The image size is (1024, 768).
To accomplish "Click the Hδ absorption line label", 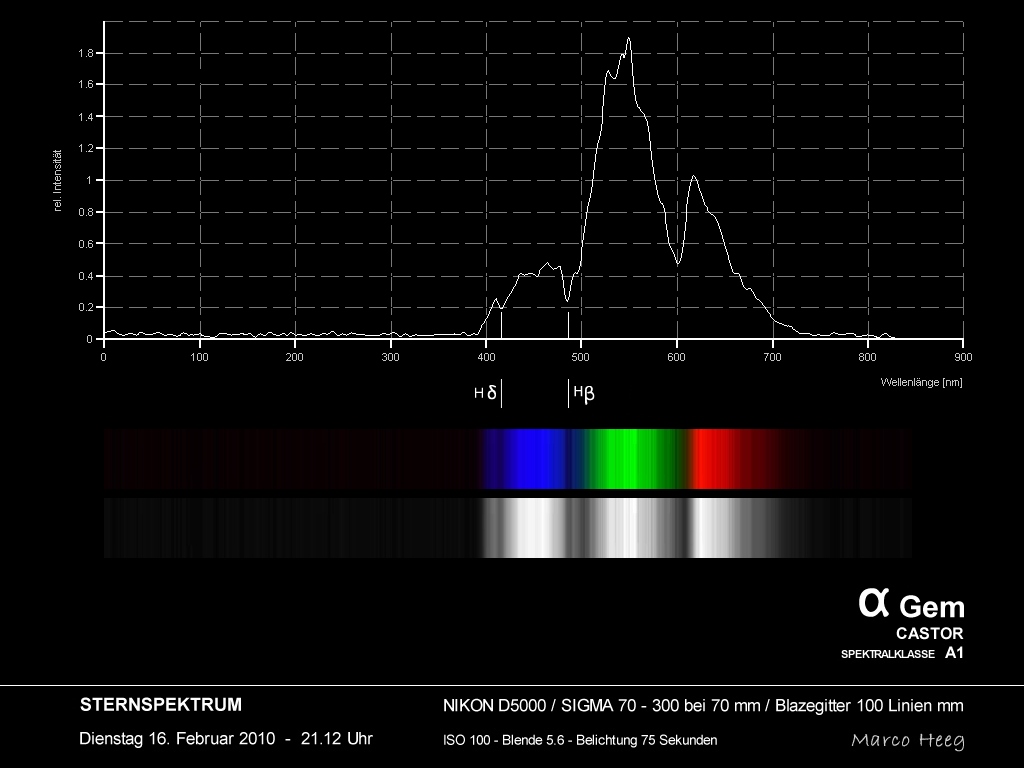I will coord(486,393).
